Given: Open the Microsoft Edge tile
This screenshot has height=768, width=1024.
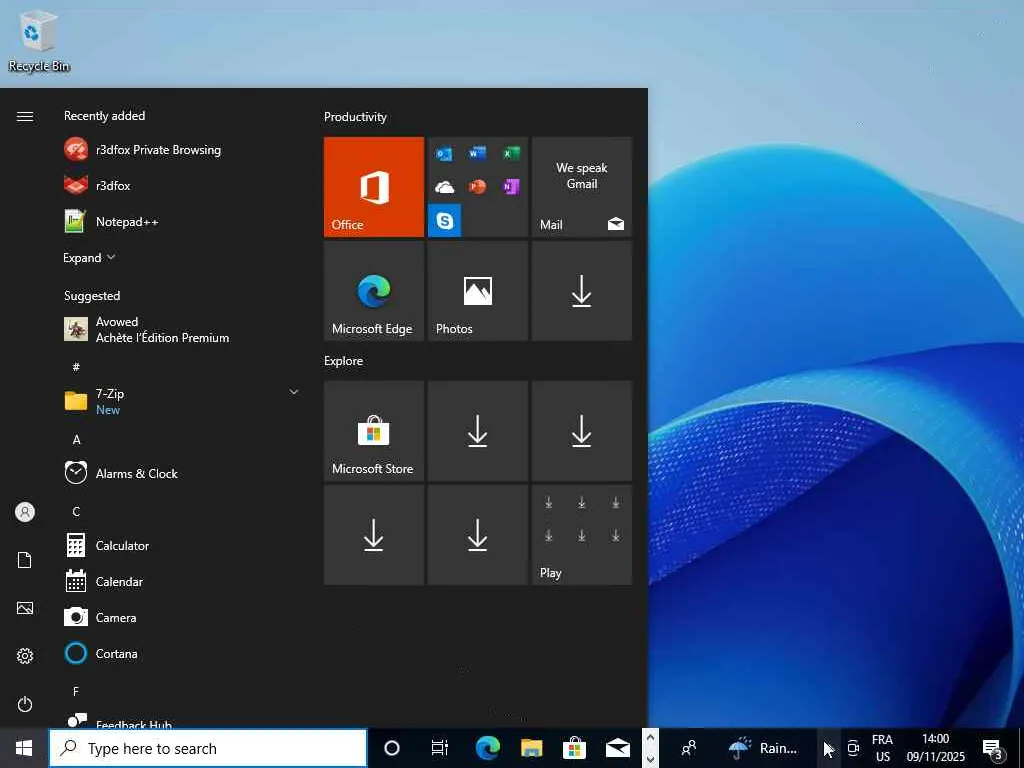Looking at the screenshot, I should [x=374, y=291].
